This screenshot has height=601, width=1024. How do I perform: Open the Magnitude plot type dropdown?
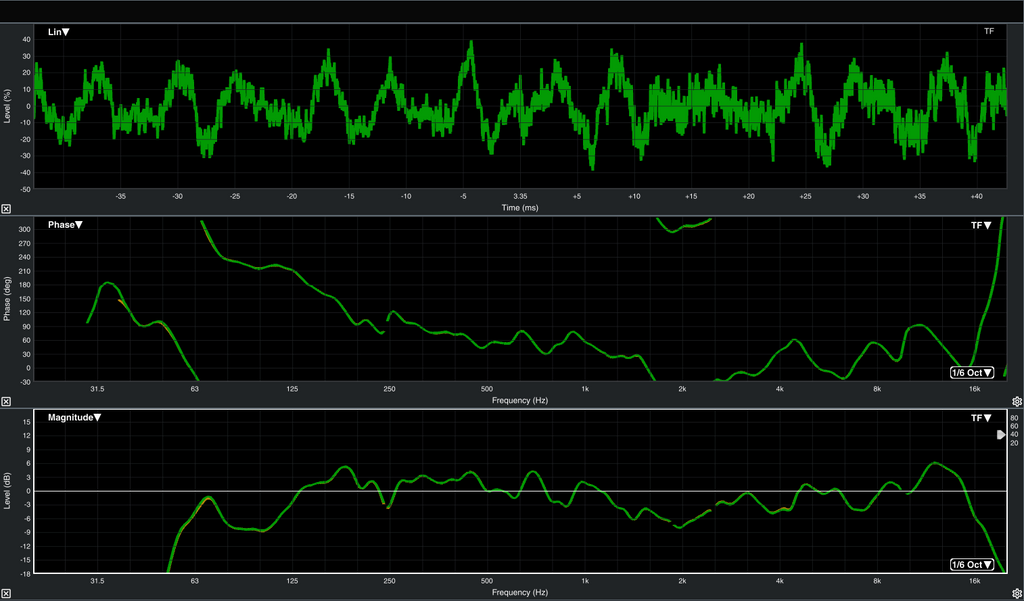pyautogui.click(x=74, y=417)
